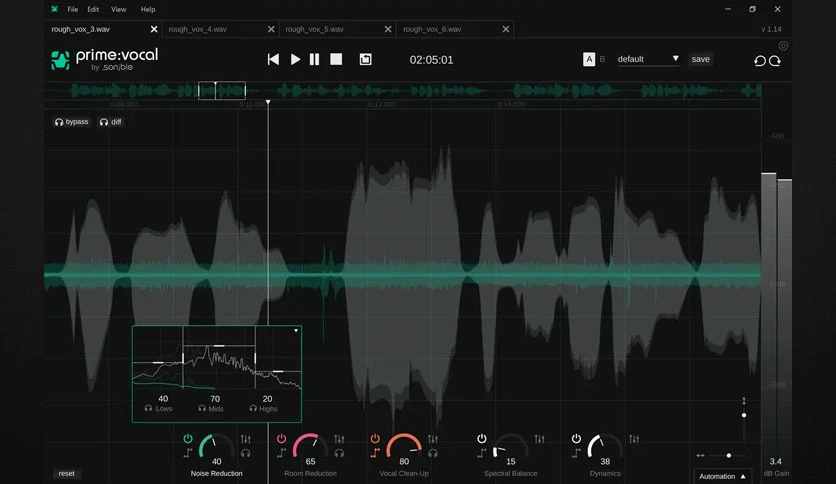The image size is (836, 484).
Task: Enable Dynamics power
Action: coord(576,439)
